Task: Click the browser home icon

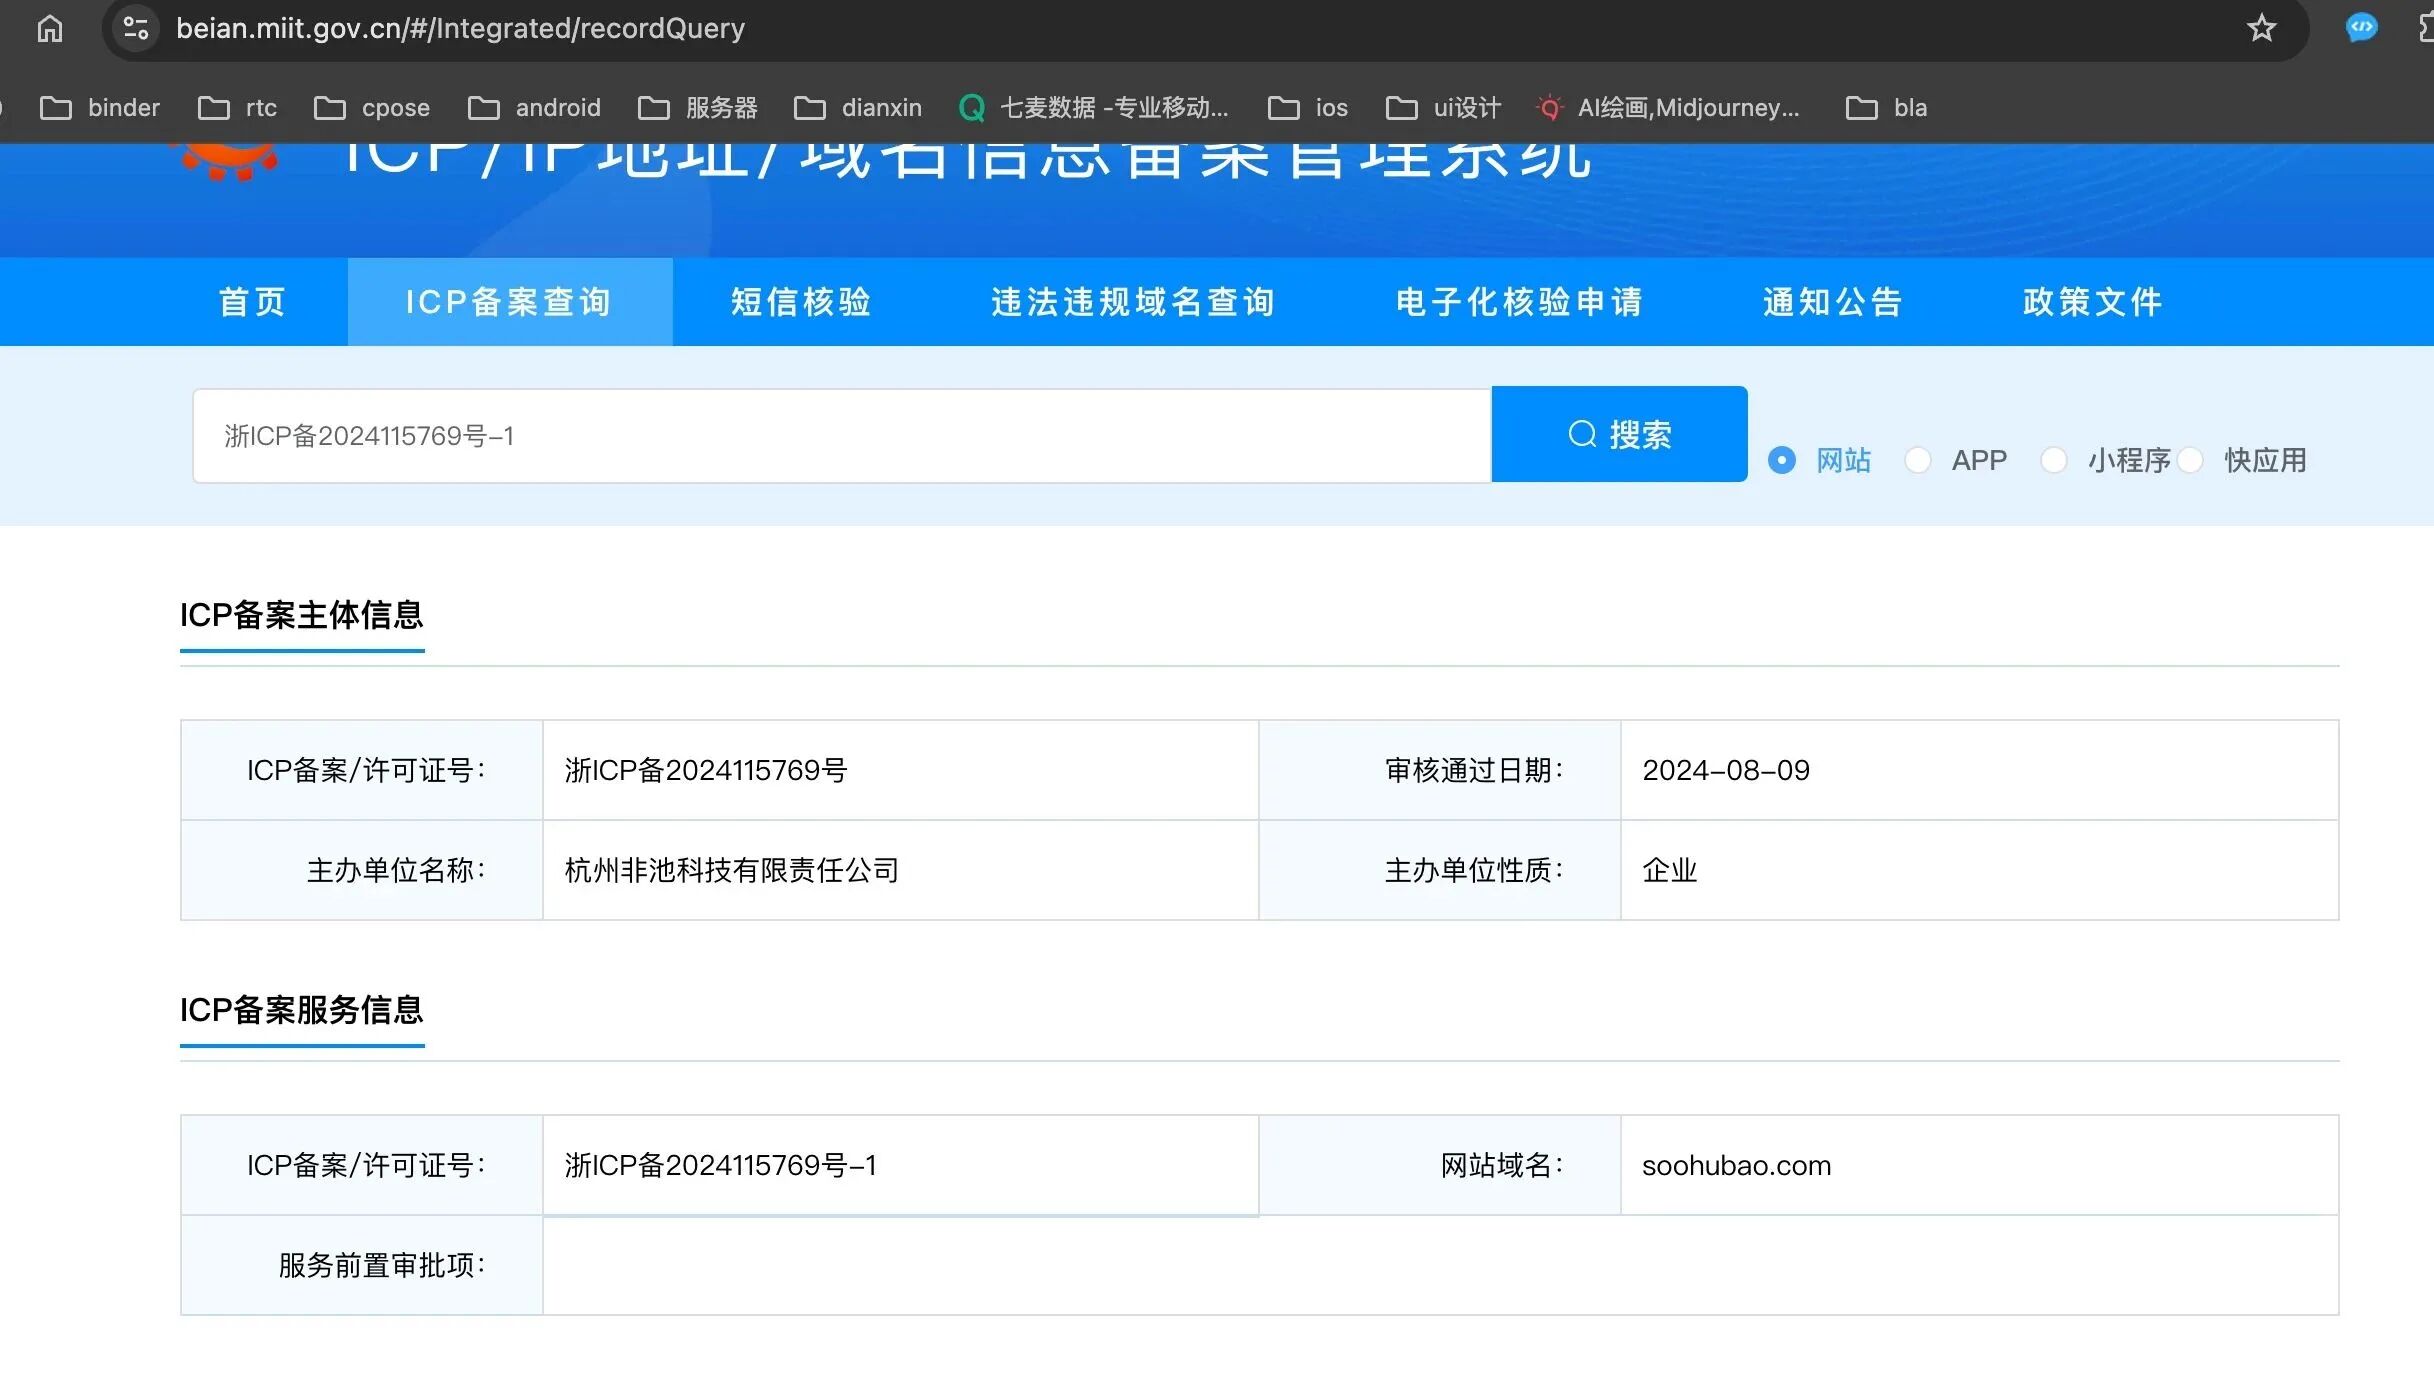Action: 49,28
